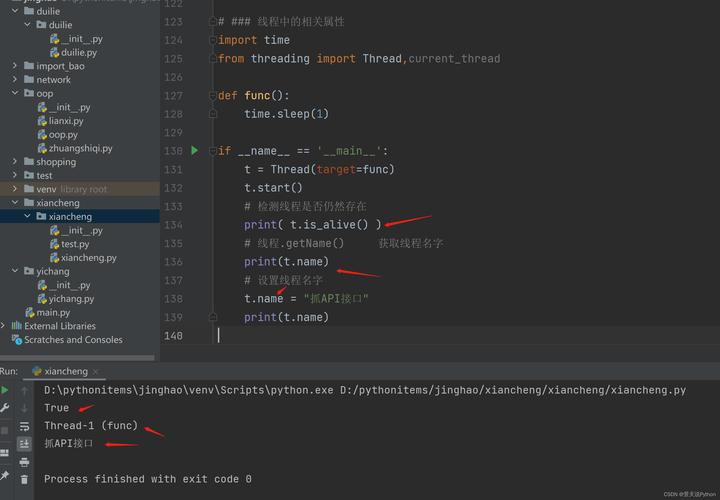Click line number 134 in gutter
720x500 pixels.
173,225
